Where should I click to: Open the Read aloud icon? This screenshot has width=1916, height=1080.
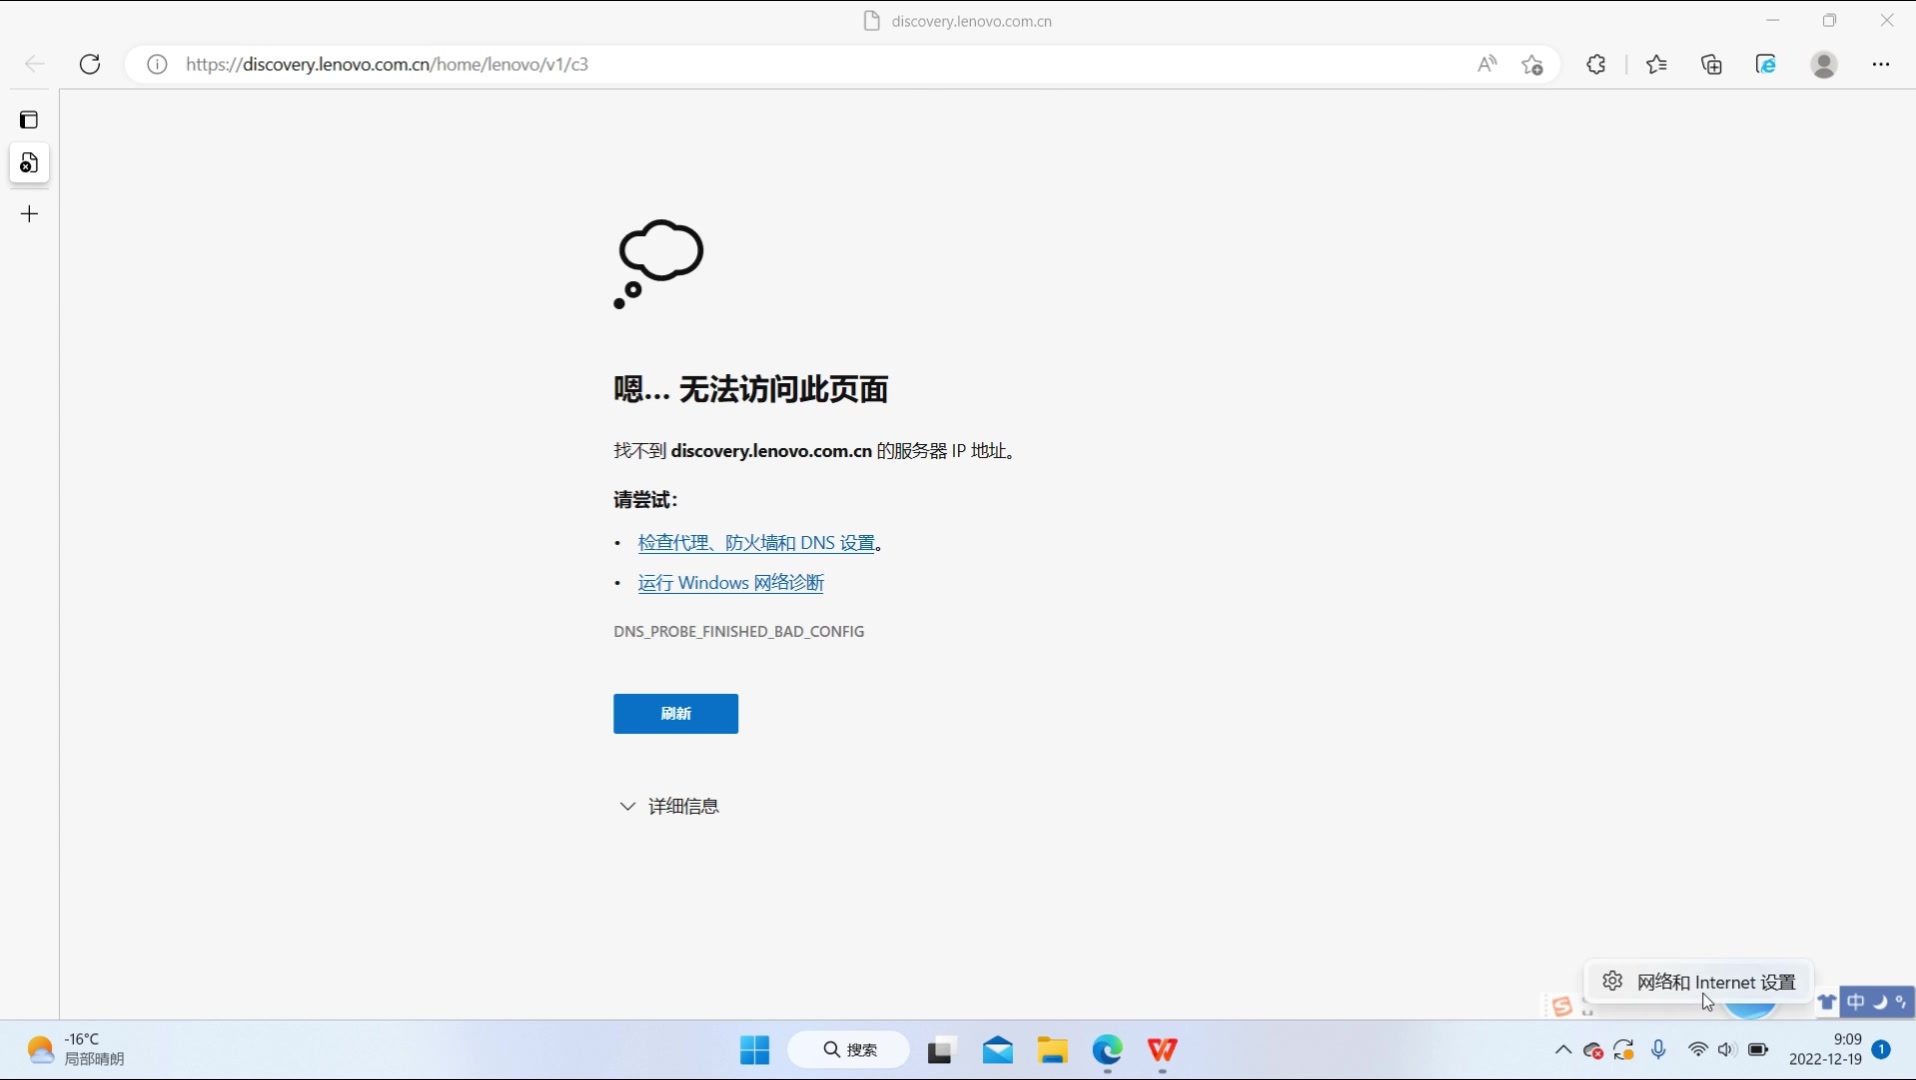point(1487,64)
